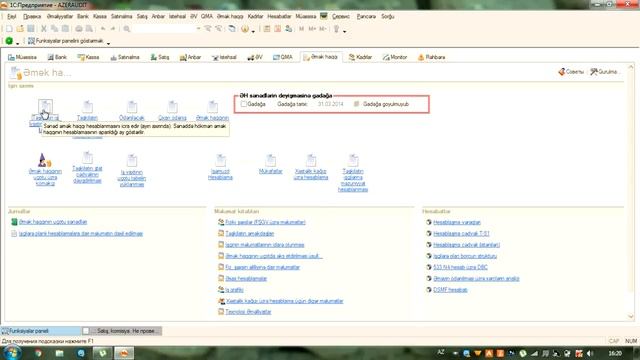Open the Qiyən ödəniş document icon
The image size is (640, 360).
tap(172, 107)
